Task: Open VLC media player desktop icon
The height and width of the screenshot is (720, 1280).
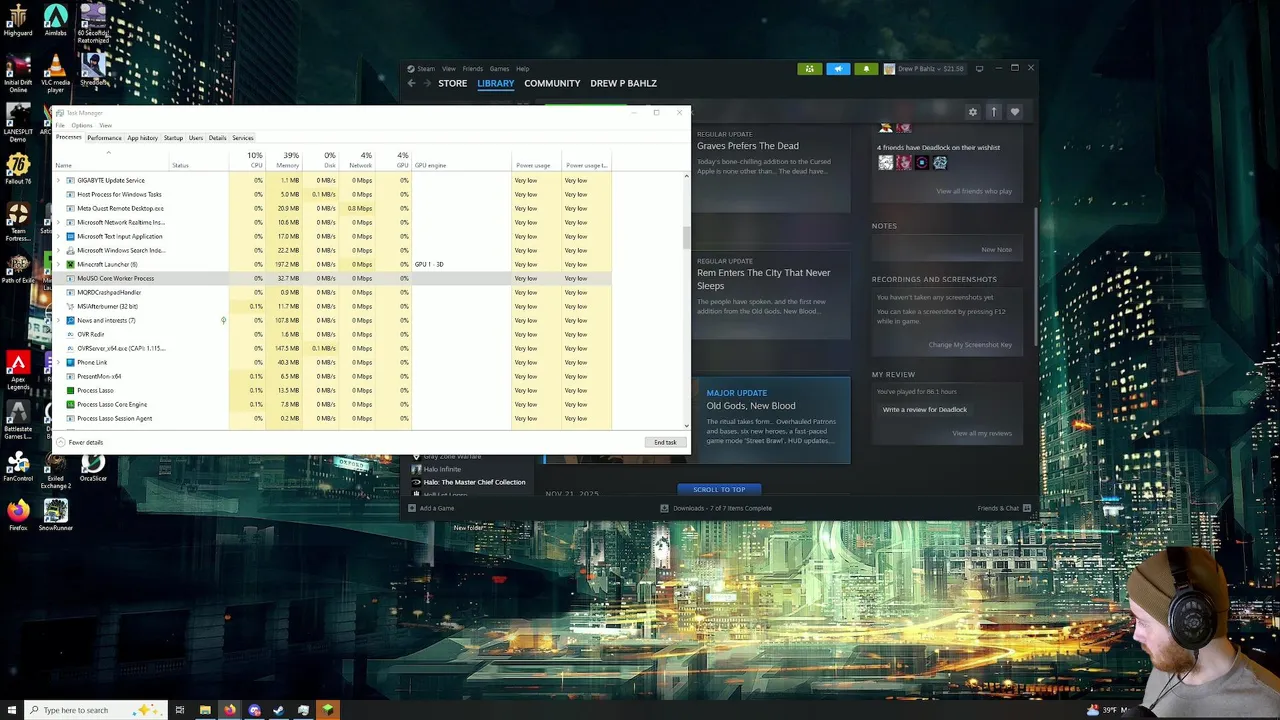Action: [x=56, y=73]
